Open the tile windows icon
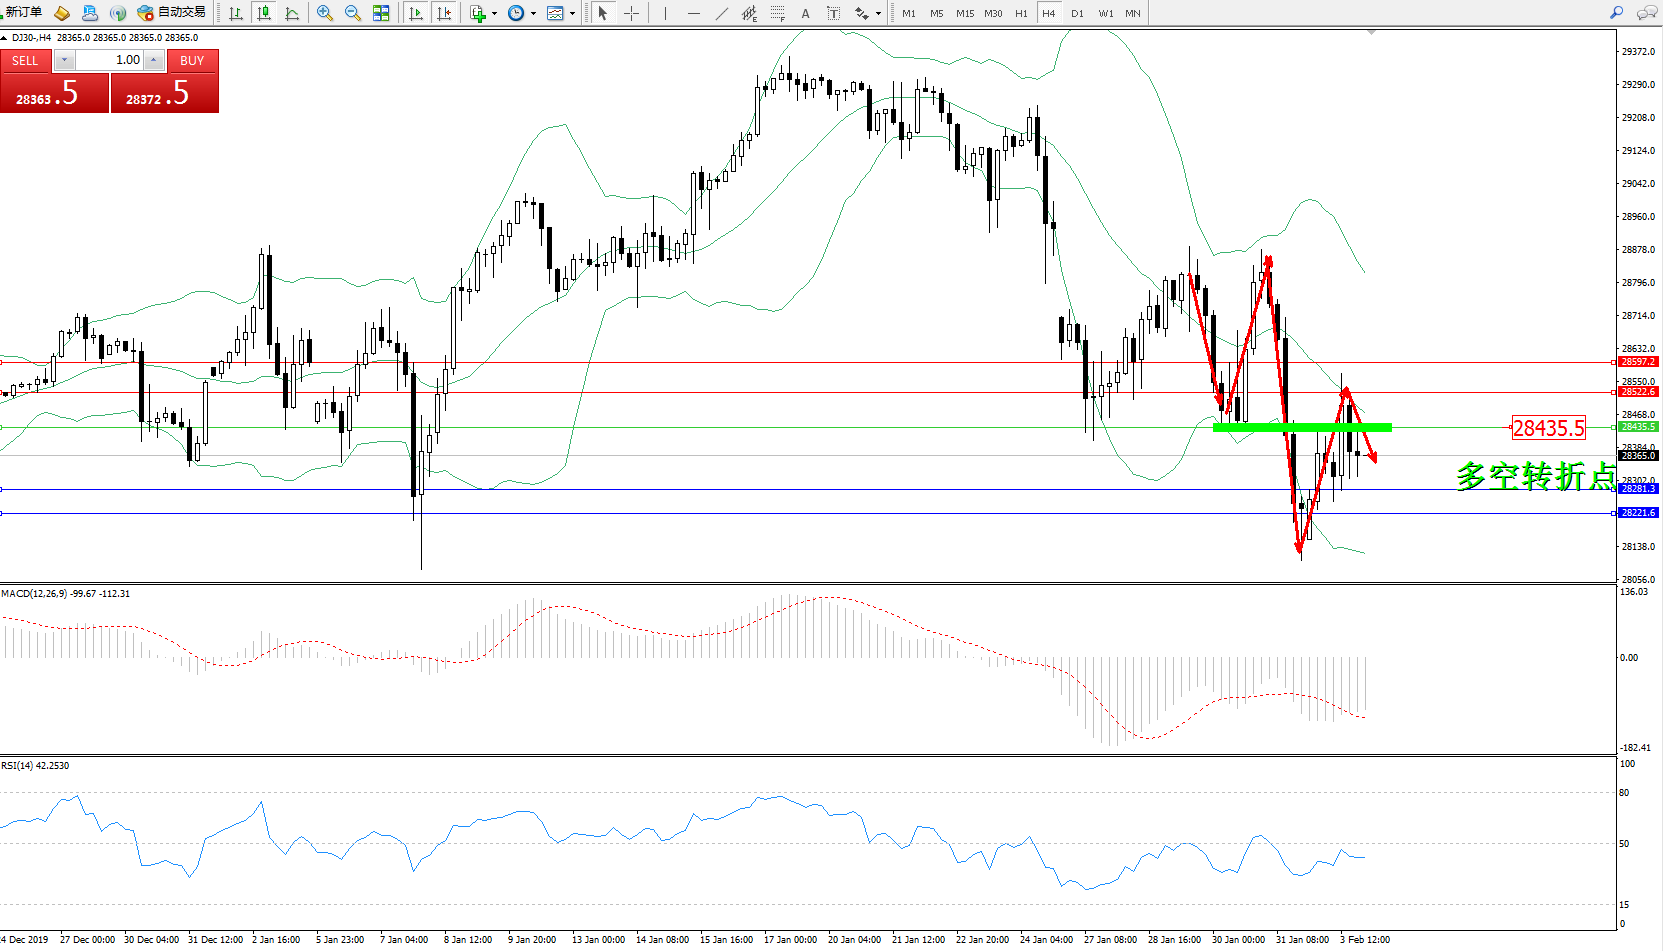1663x951 pixels. (x=381, y=13)
